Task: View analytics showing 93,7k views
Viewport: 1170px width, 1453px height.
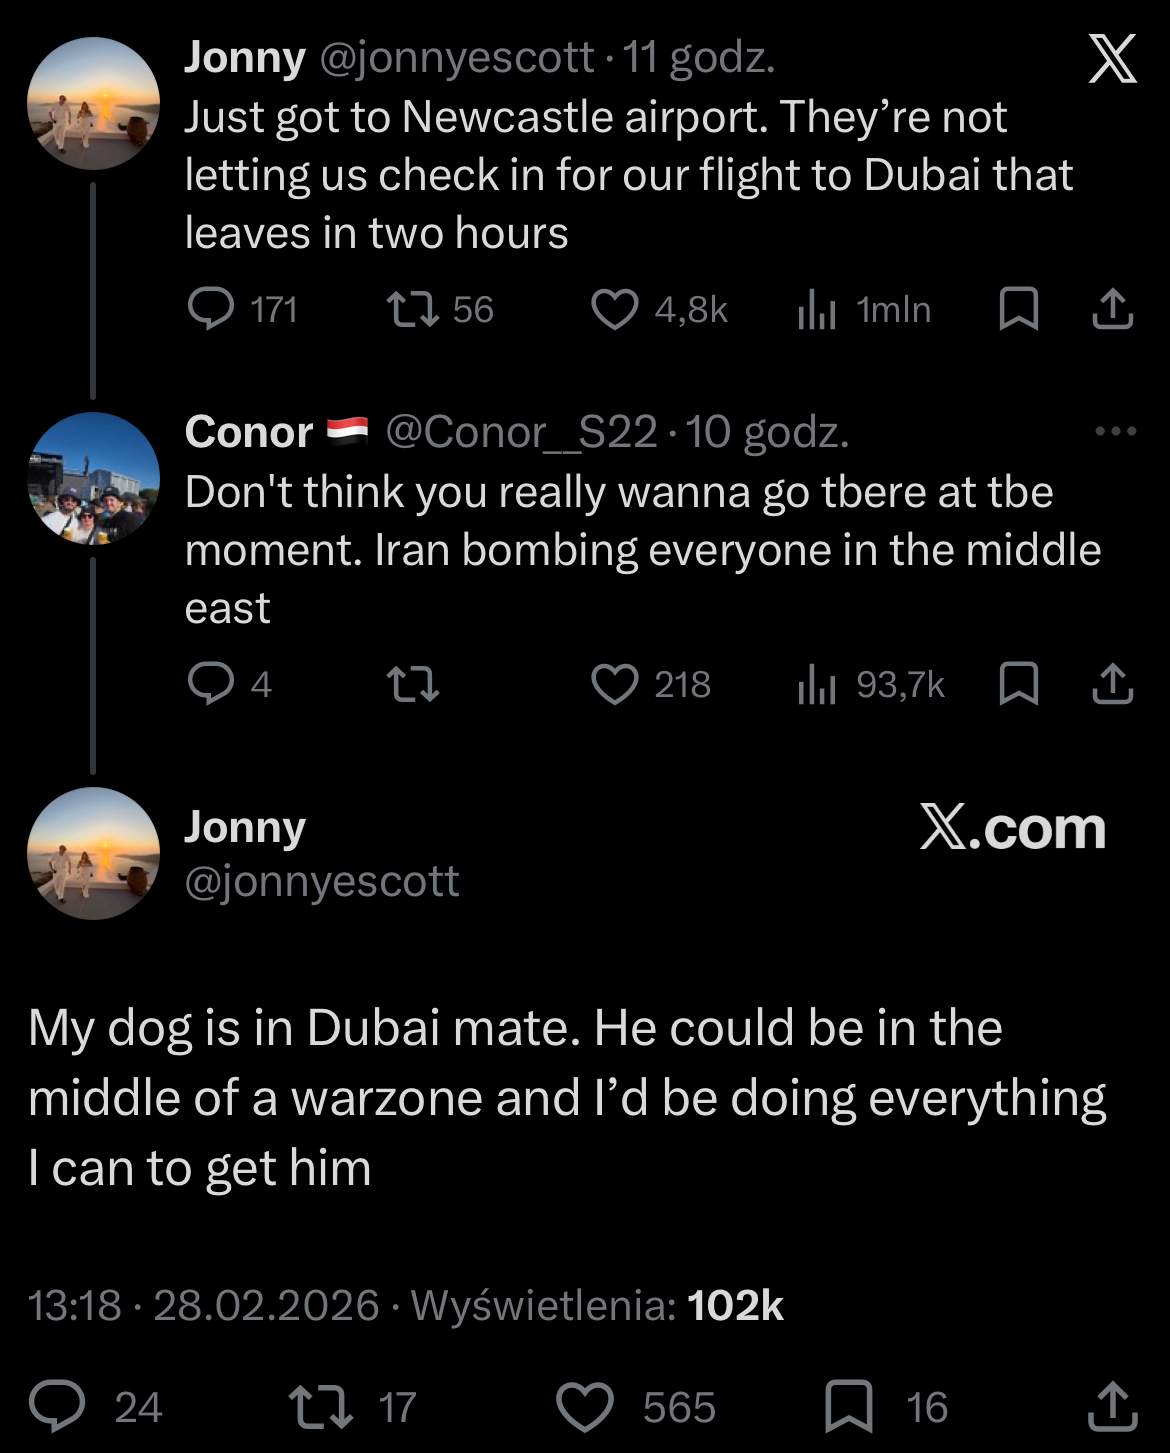Action: tap(817, 685)
